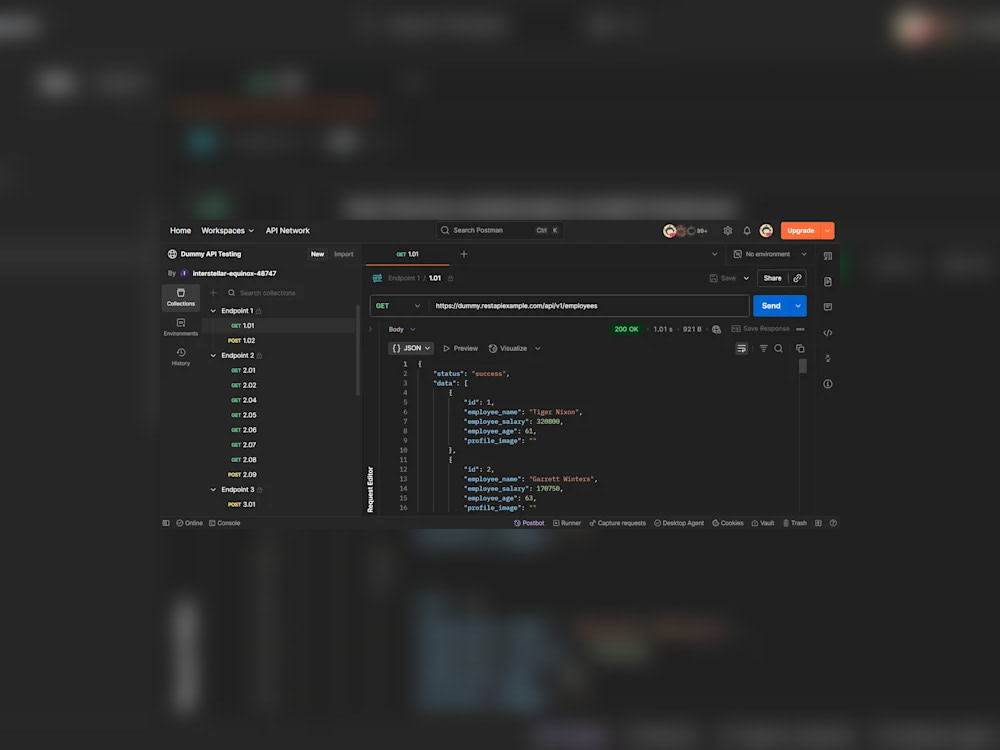Open the documentation icon in right sidebar
The image size is (1000, 750).
(x=828, y=281)
